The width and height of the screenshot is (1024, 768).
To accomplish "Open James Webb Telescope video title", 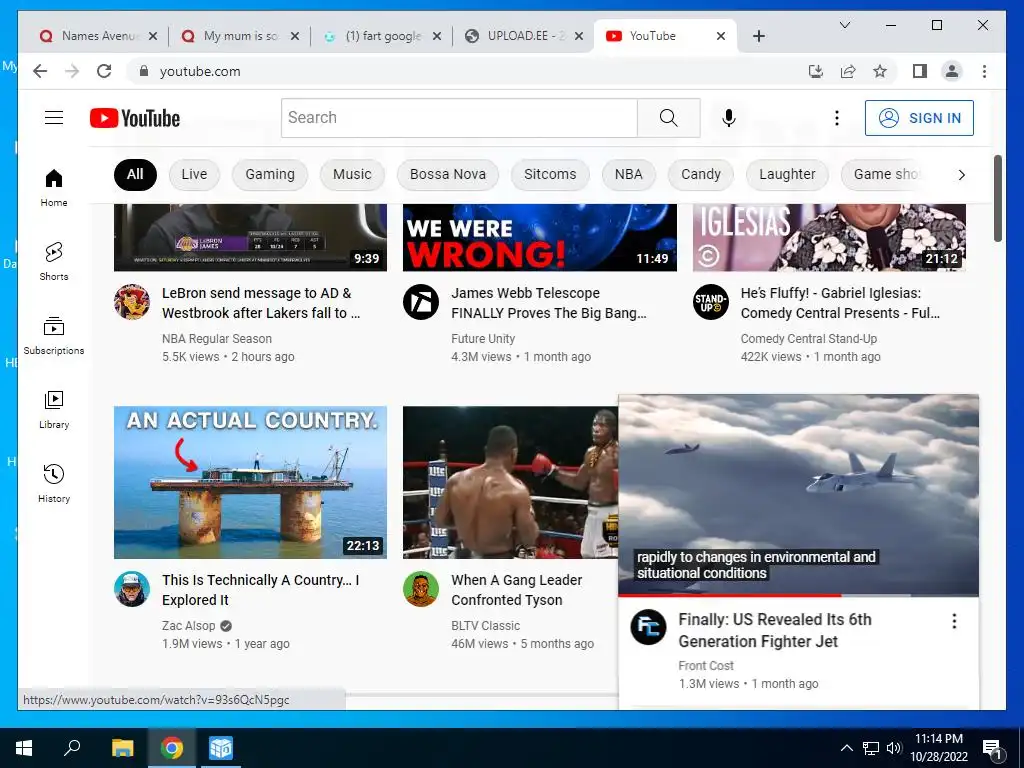I will coord(549,303).
